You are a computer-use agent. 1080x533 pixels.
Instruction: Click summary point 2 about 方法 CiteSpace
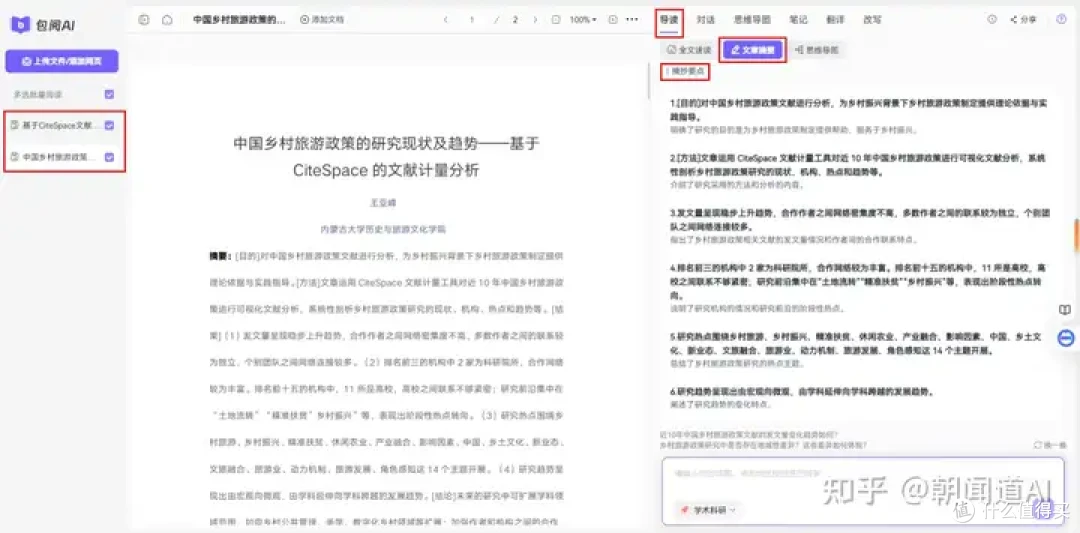pos(858,165)
